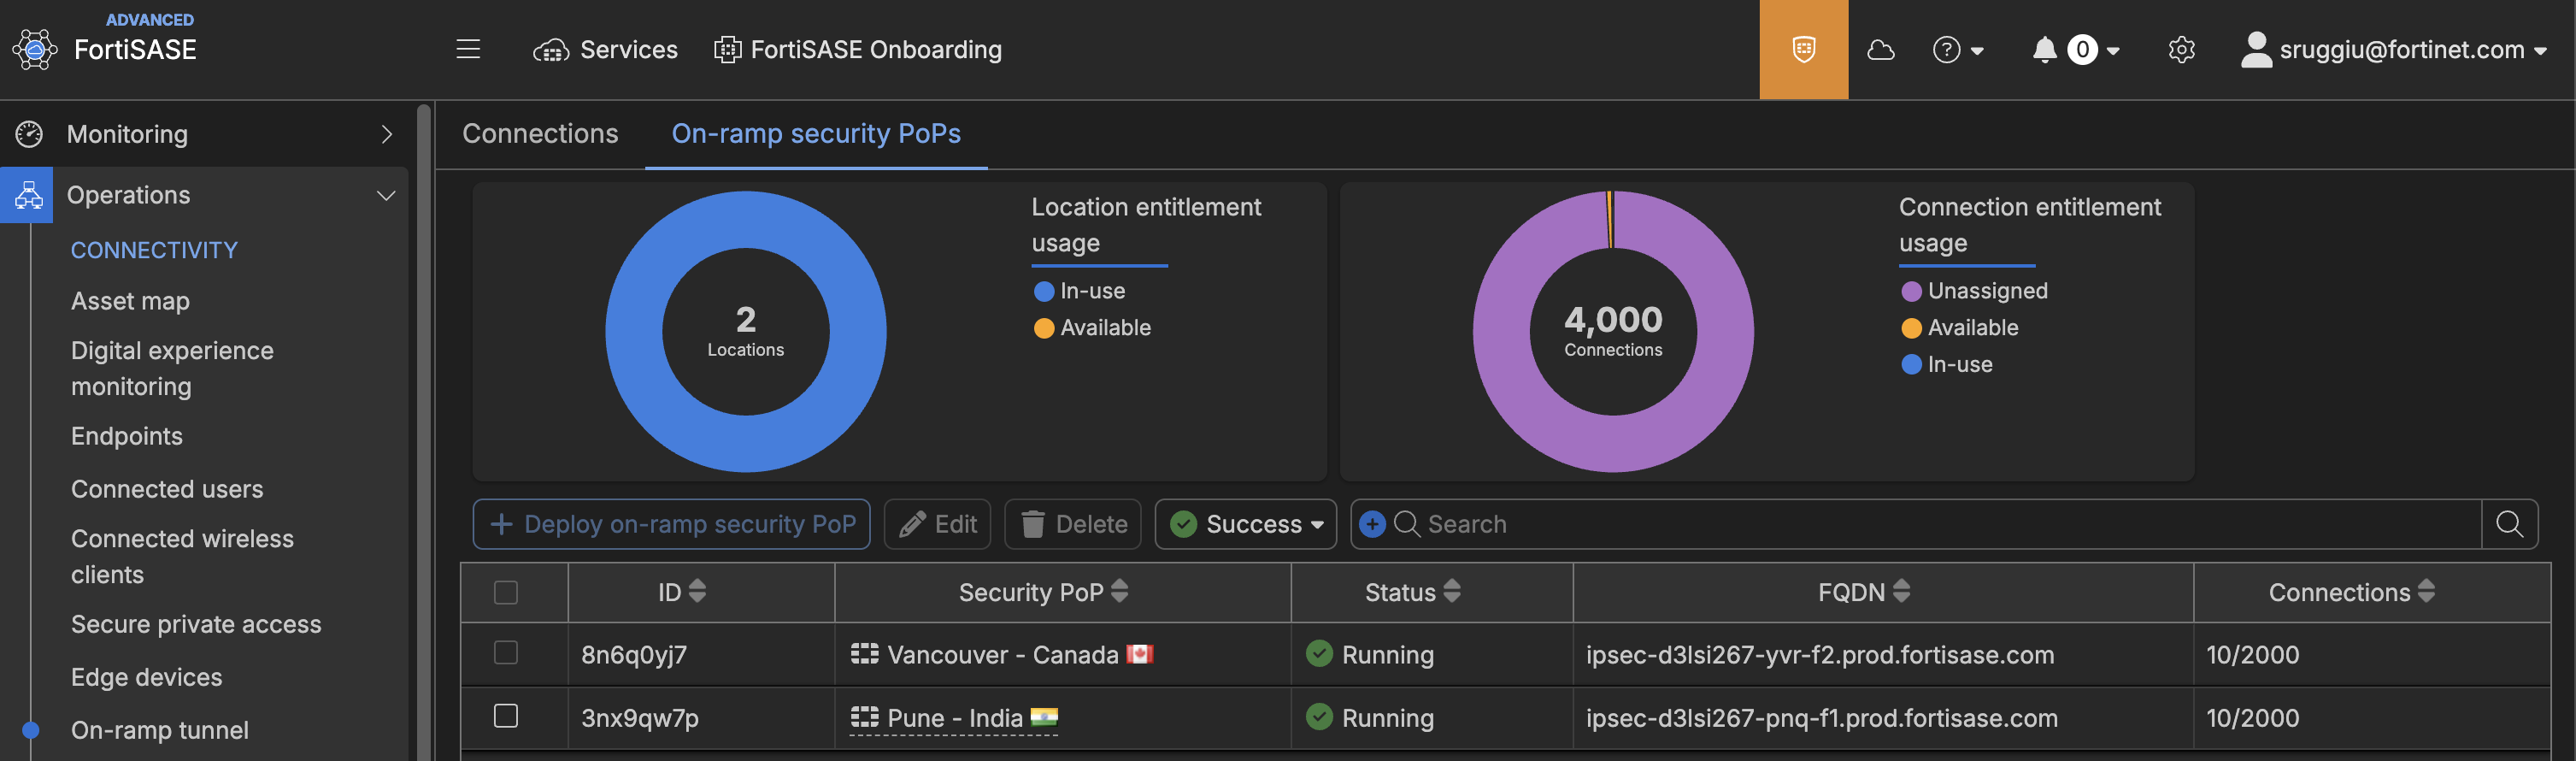This screenshot has height=761, width=2576.
Task: Collapse the Operations section chevron
Action: click(386, 195)
